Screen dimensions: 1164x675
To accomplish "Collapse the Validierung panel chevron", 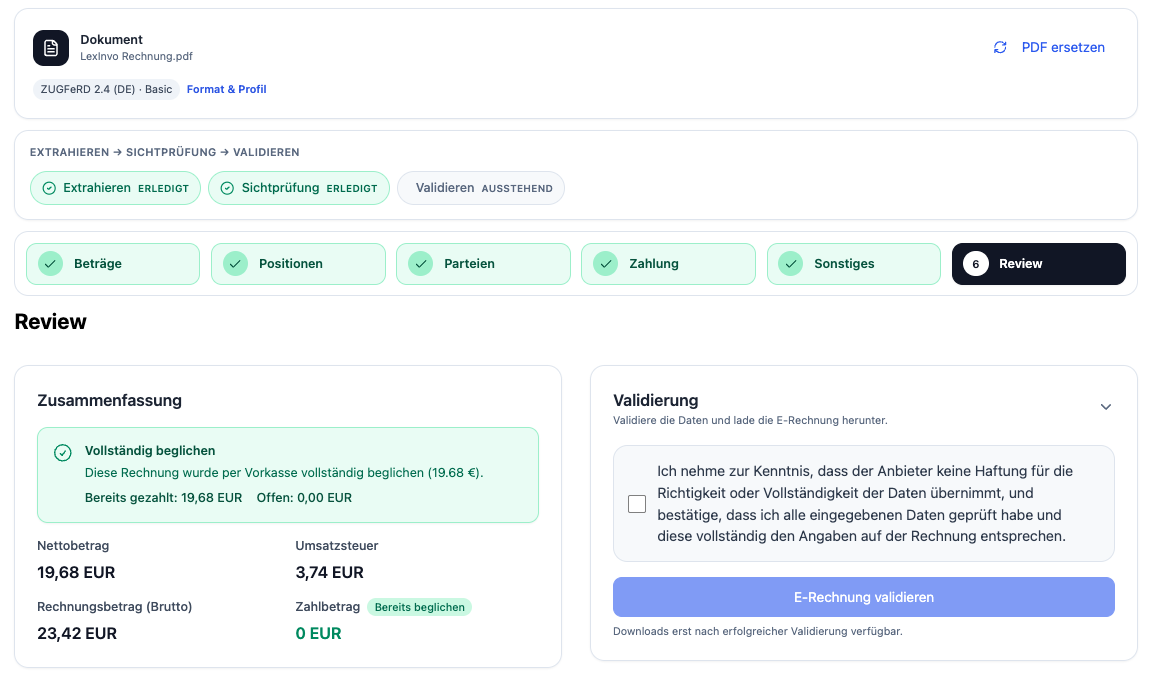I will coord(1105,407).
